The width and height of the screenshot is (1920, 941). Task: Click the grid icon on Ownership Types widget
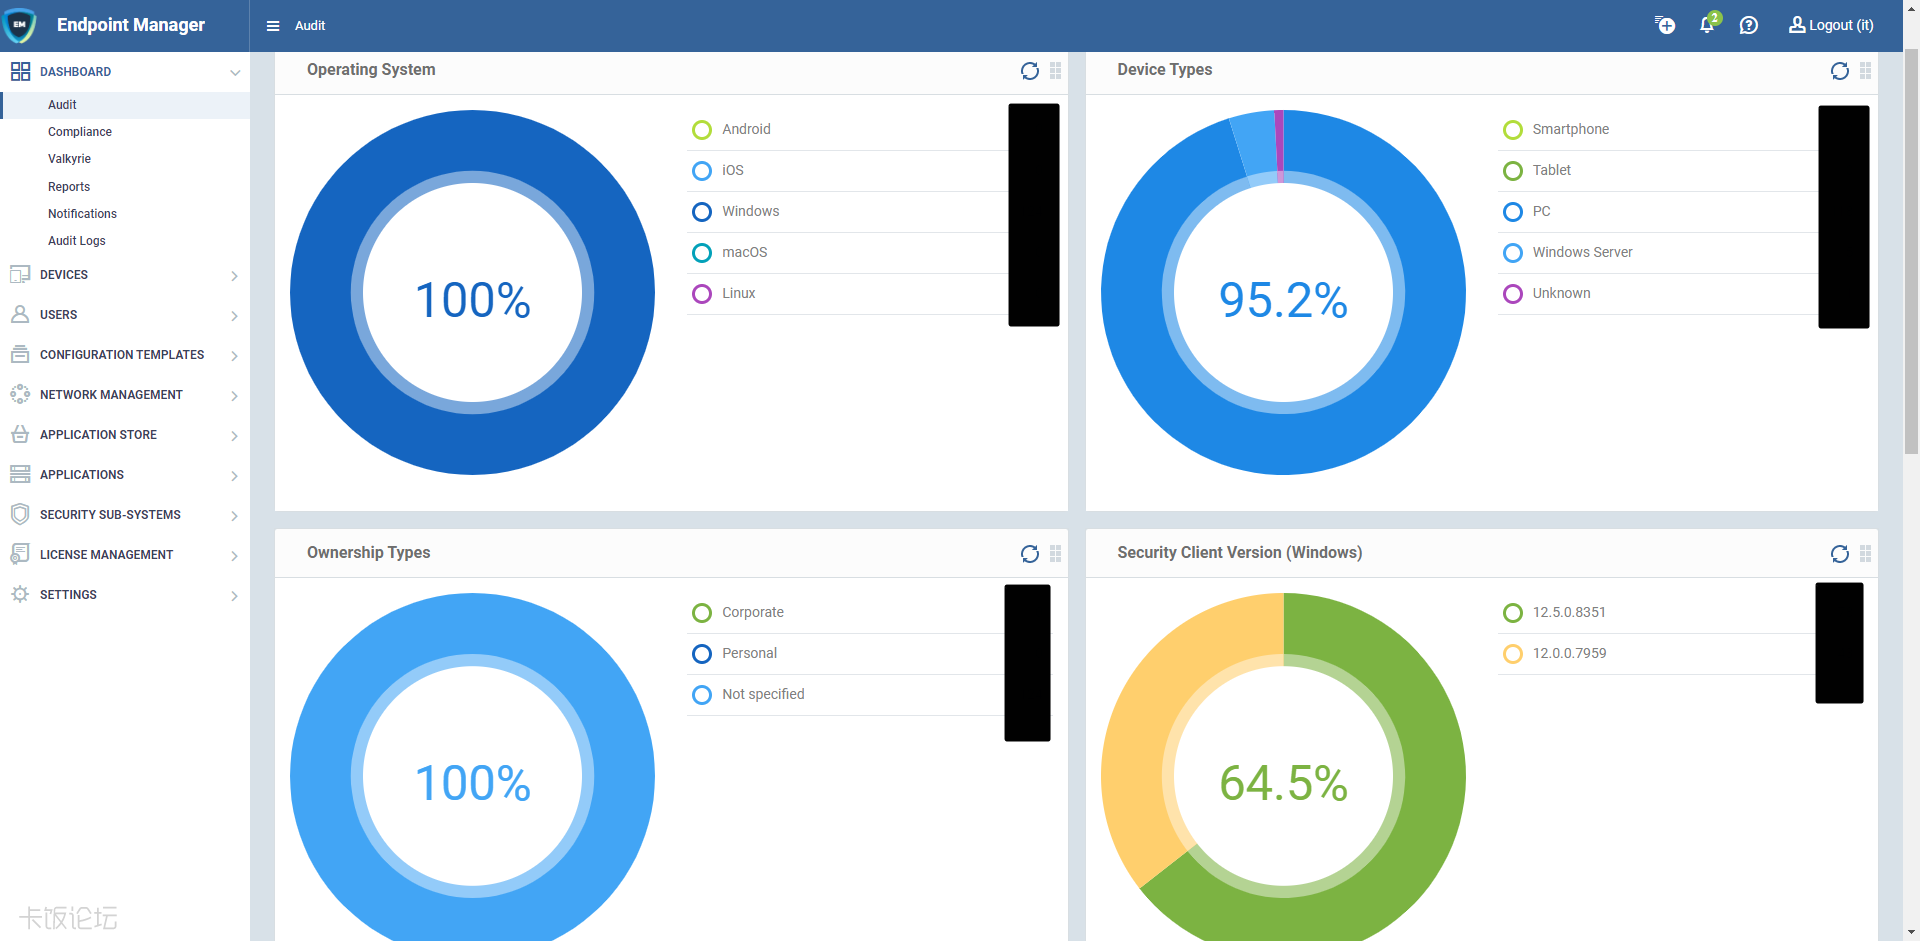click(1056, 554)
